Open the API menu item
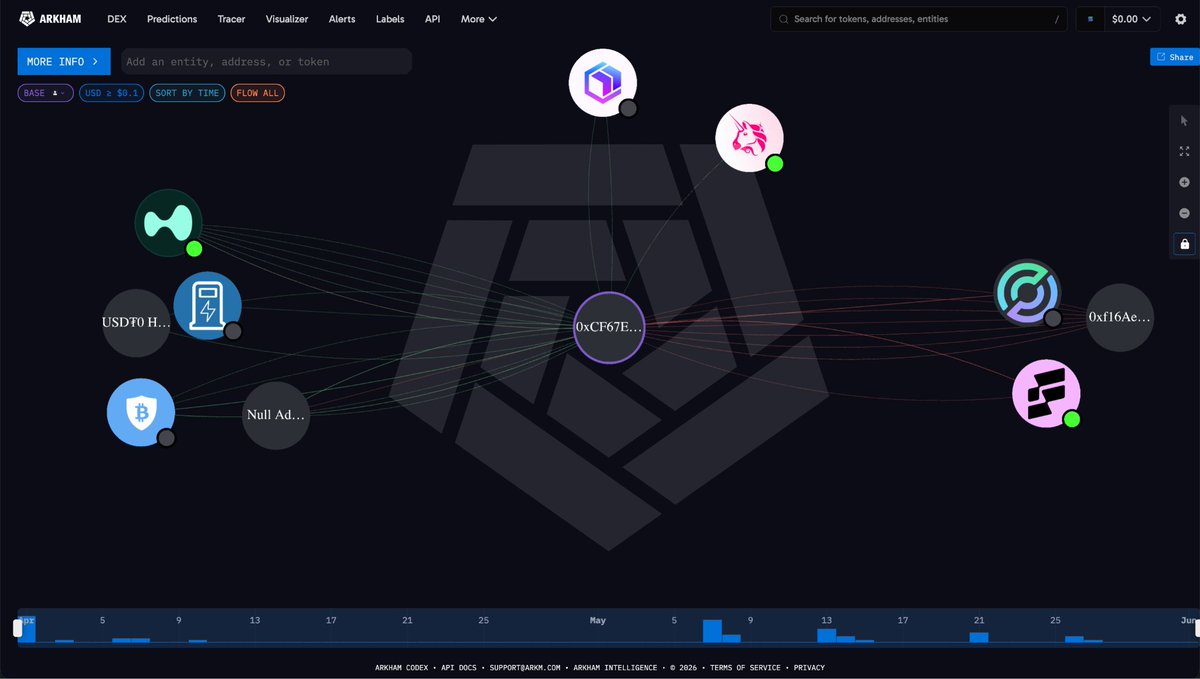1200x679 pixels. [x=432, y=19]
